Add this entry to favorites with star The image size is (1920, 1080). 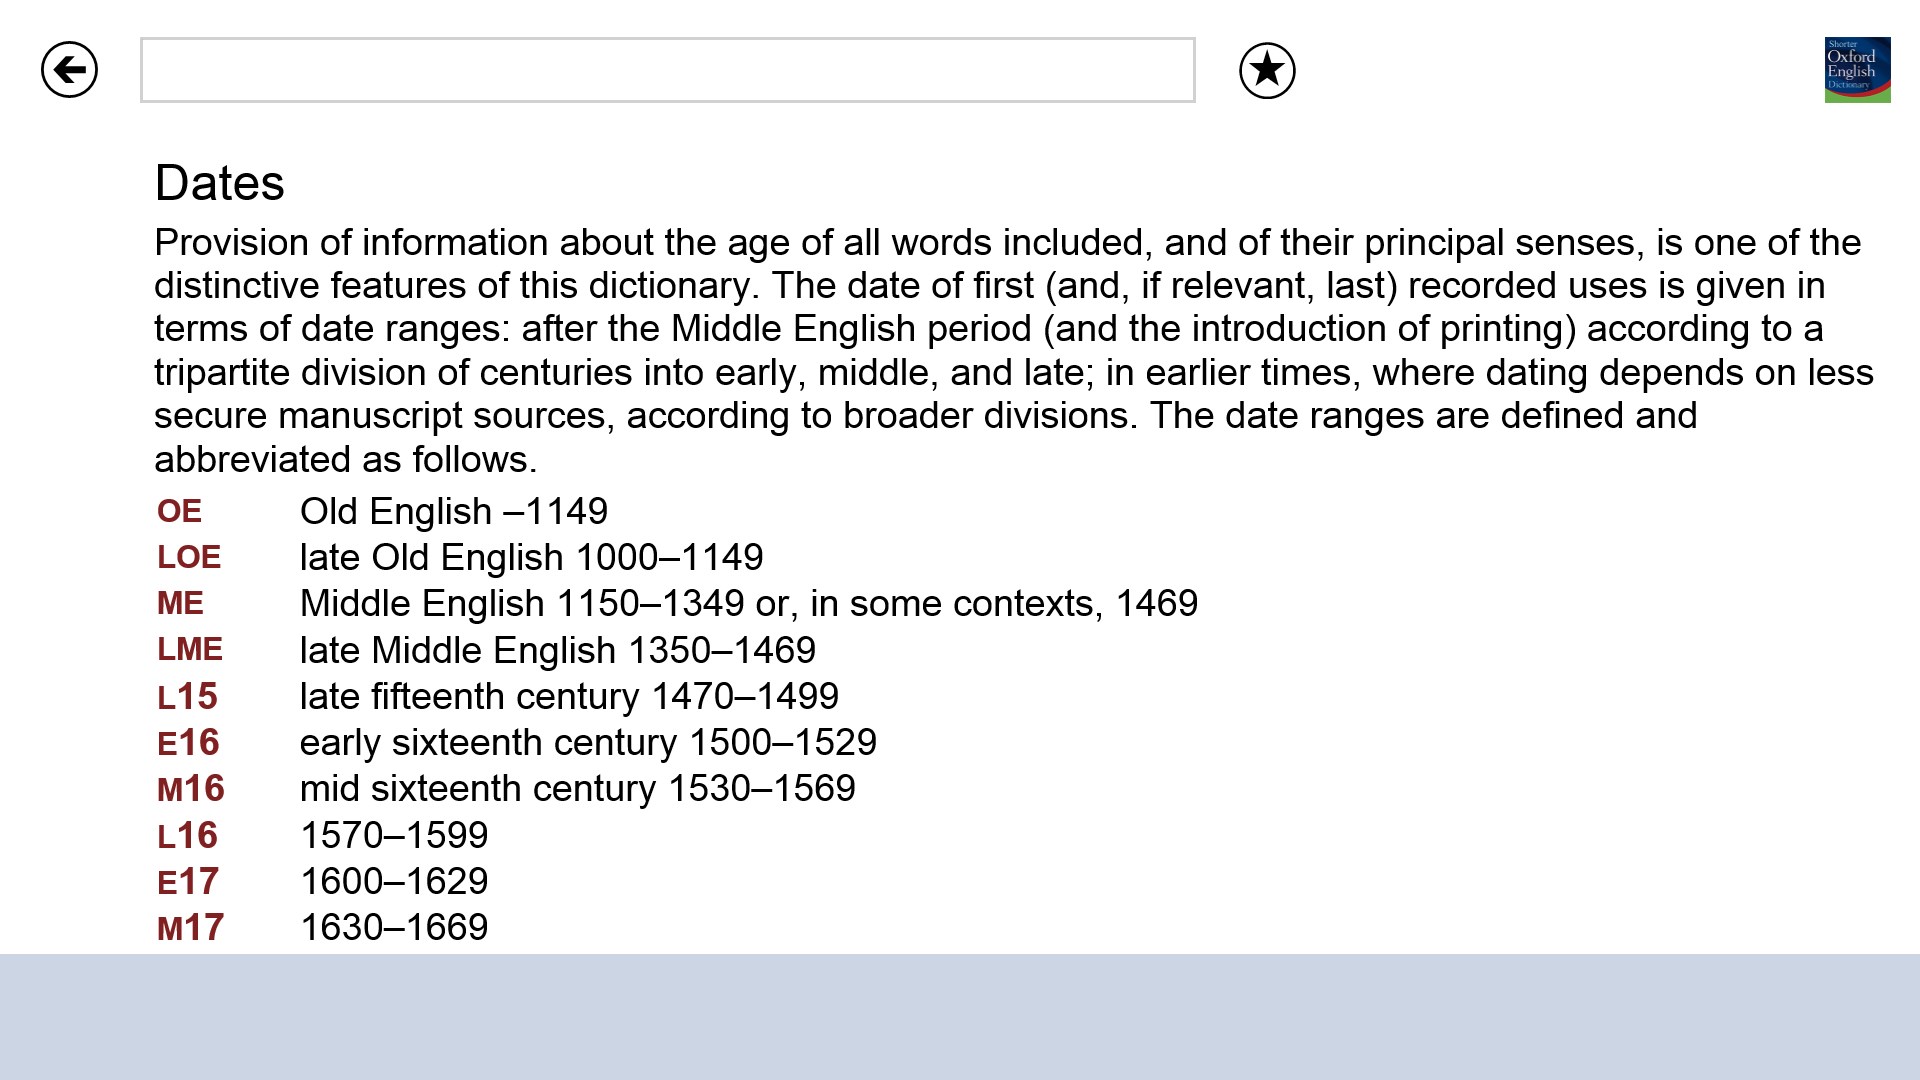1267,70
